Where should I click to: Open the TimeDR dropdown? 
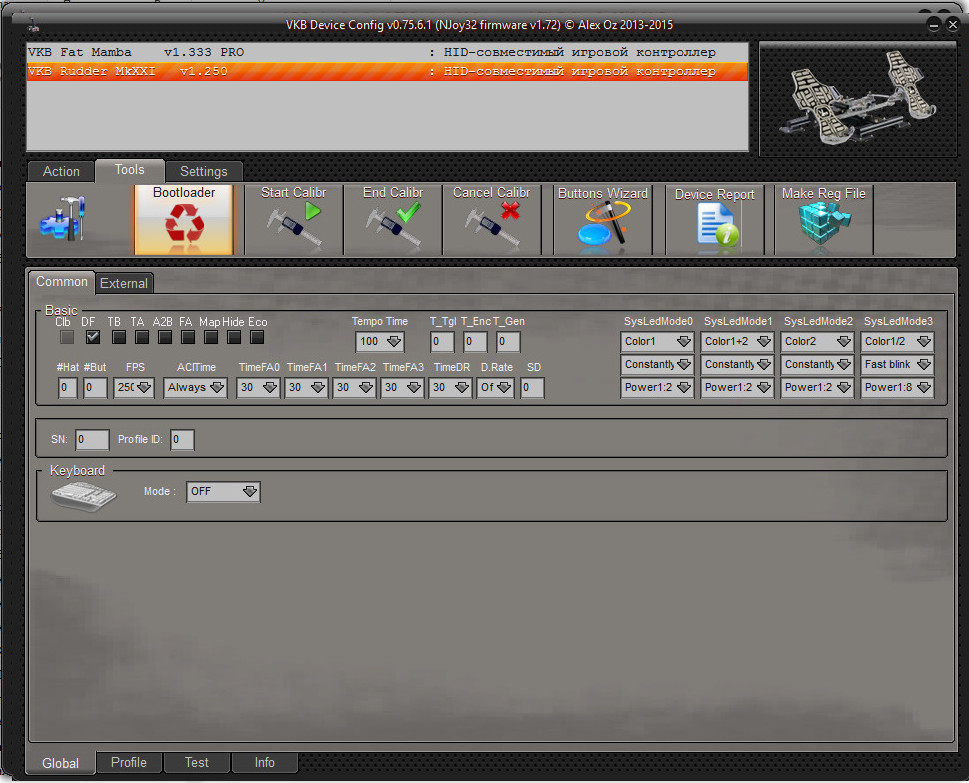tap(450, 387)
